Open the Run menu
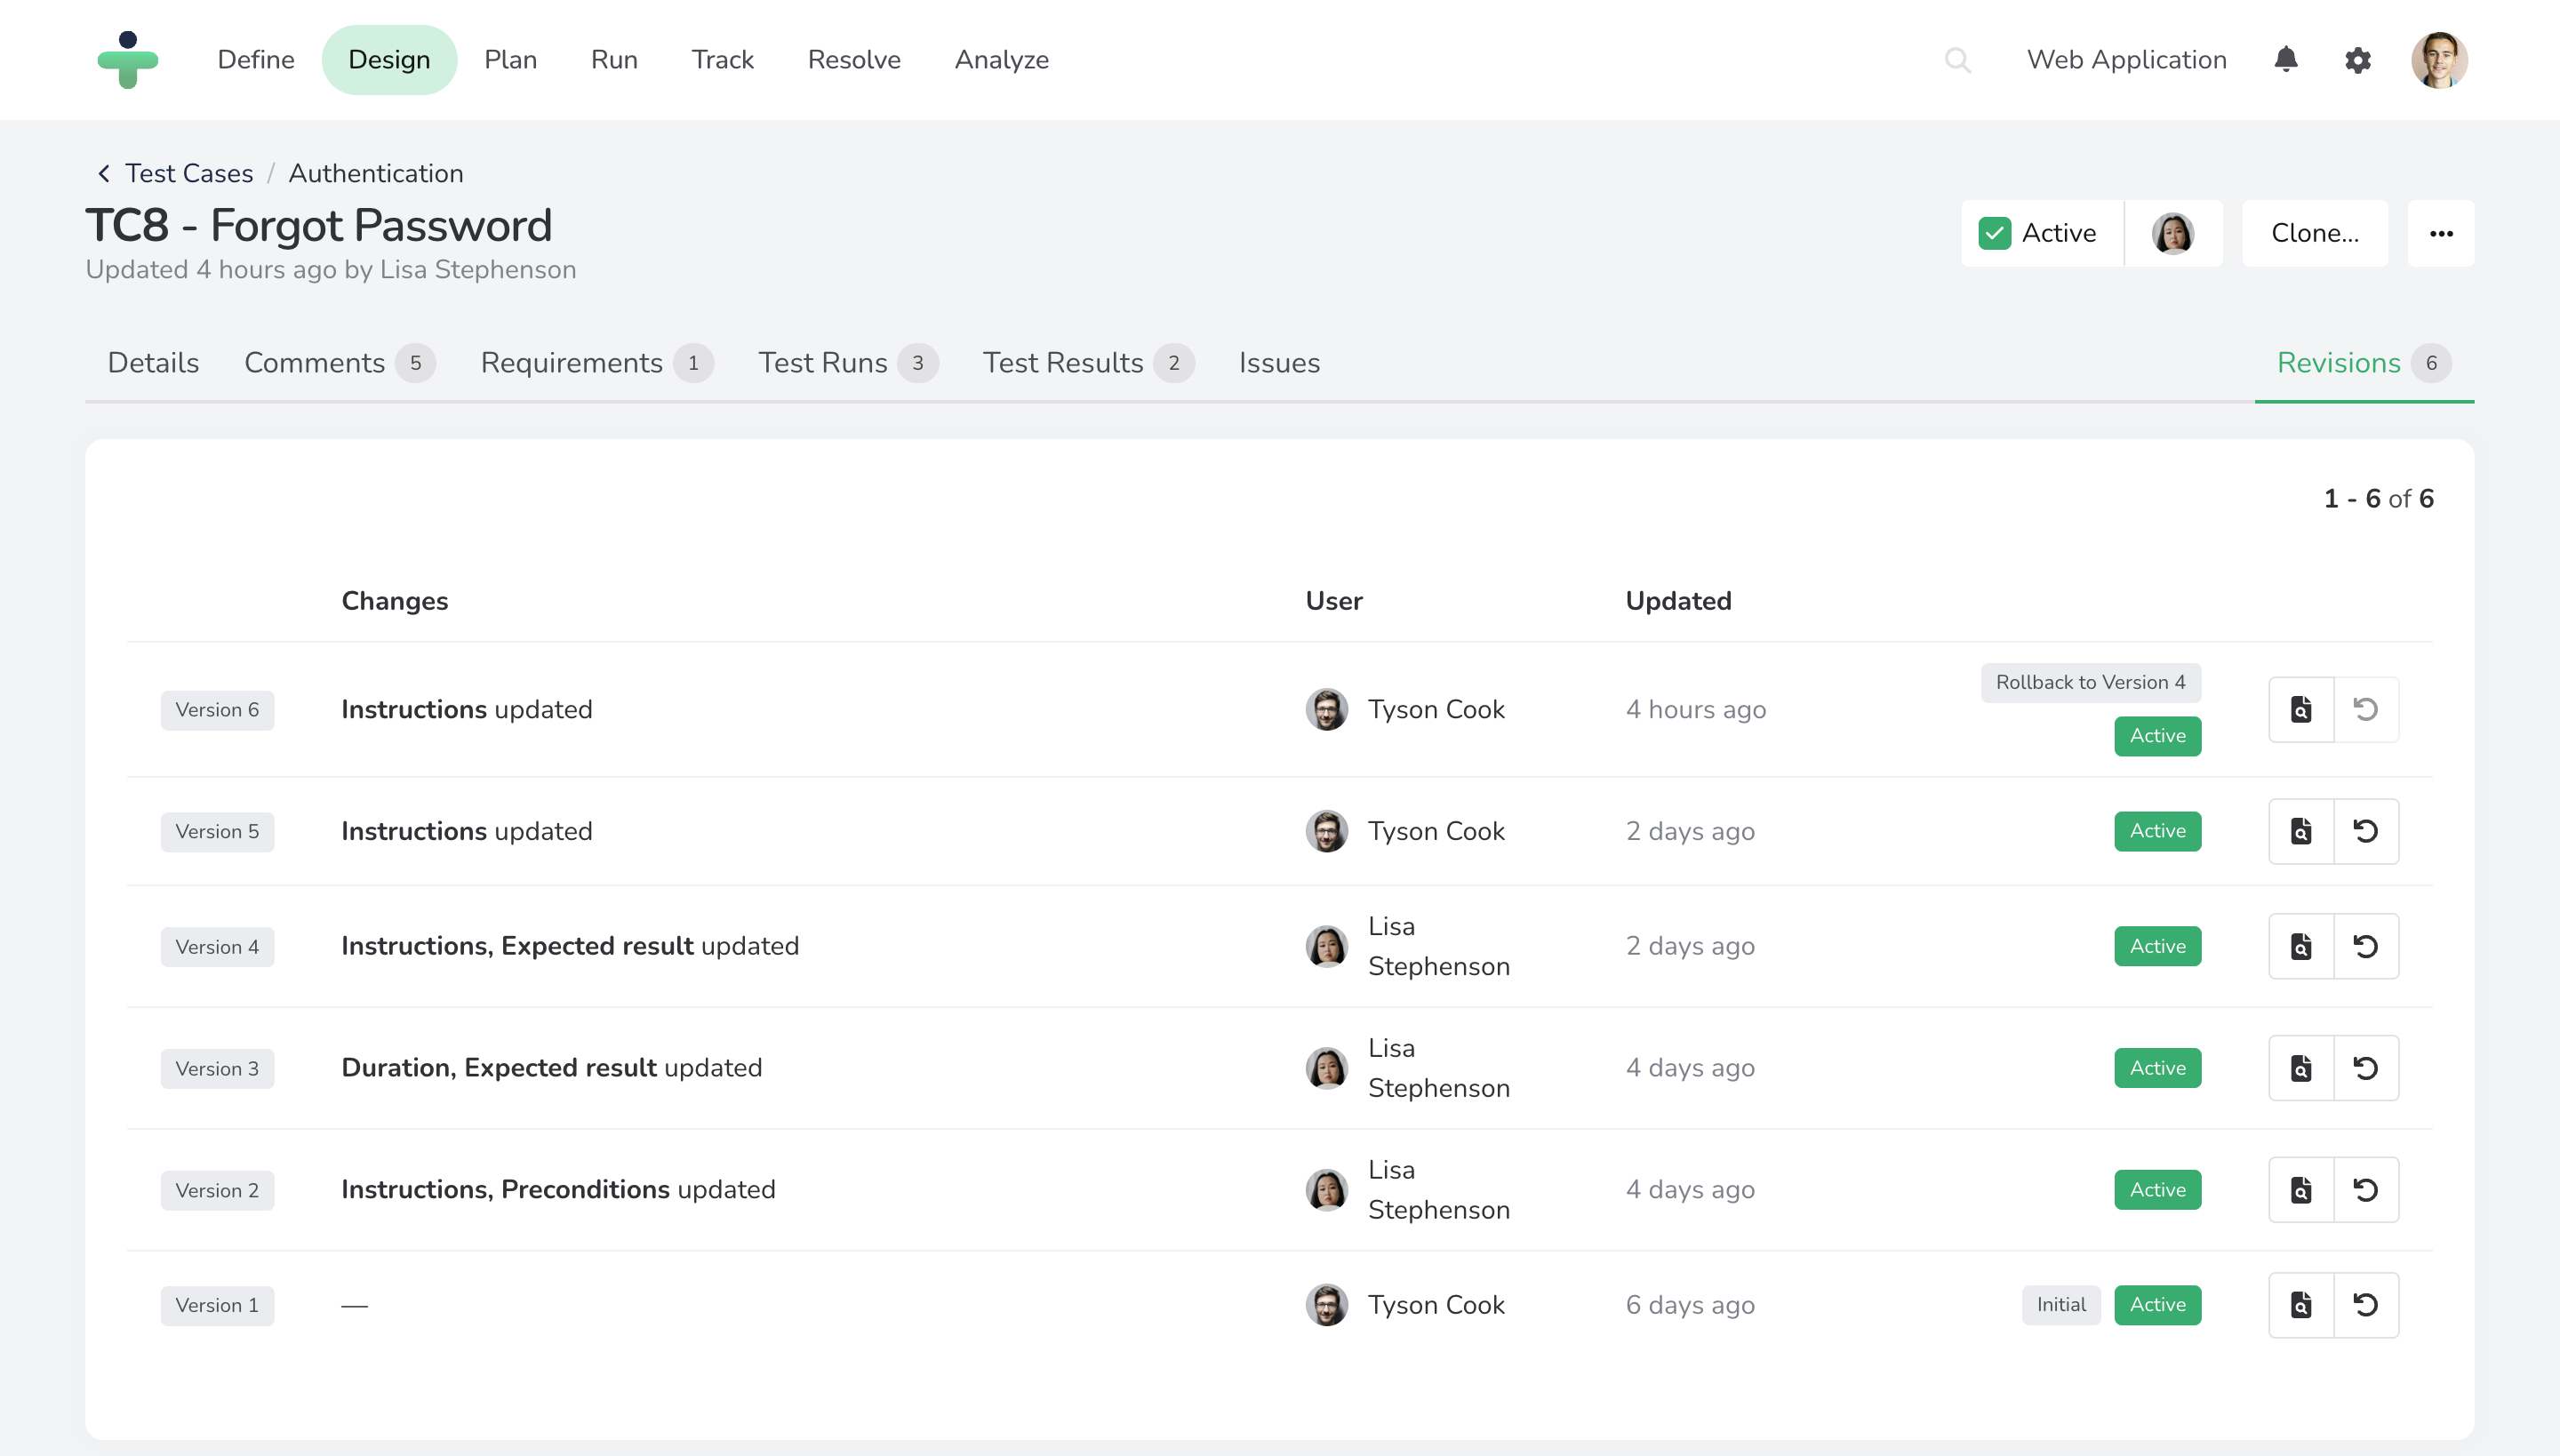Screen dimensions: 2560x1456 614,60
